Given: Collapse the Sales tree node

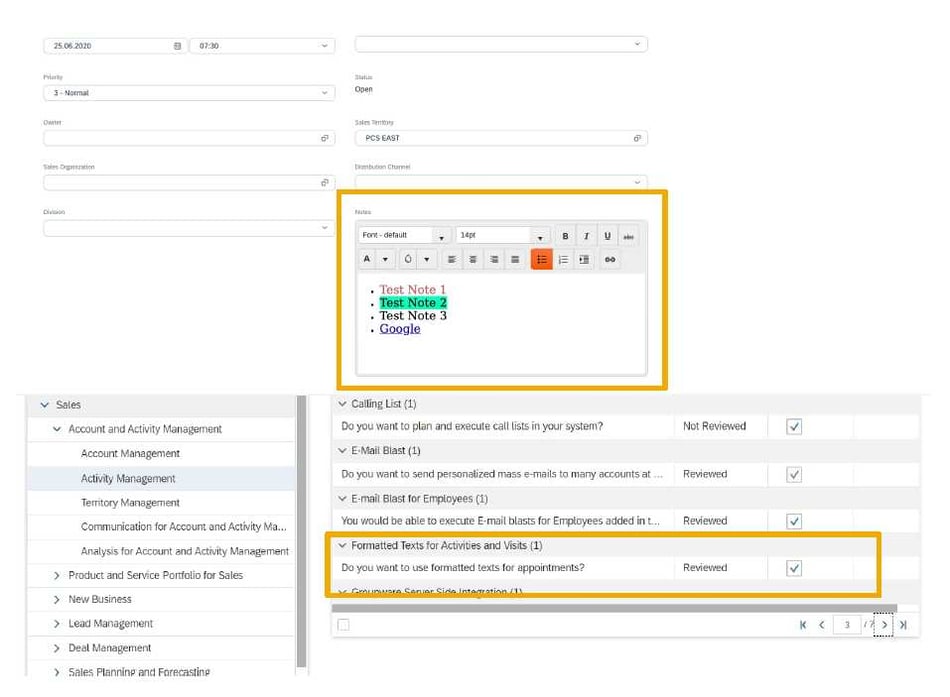Looking at the screenshot, I should pos(44,405).
